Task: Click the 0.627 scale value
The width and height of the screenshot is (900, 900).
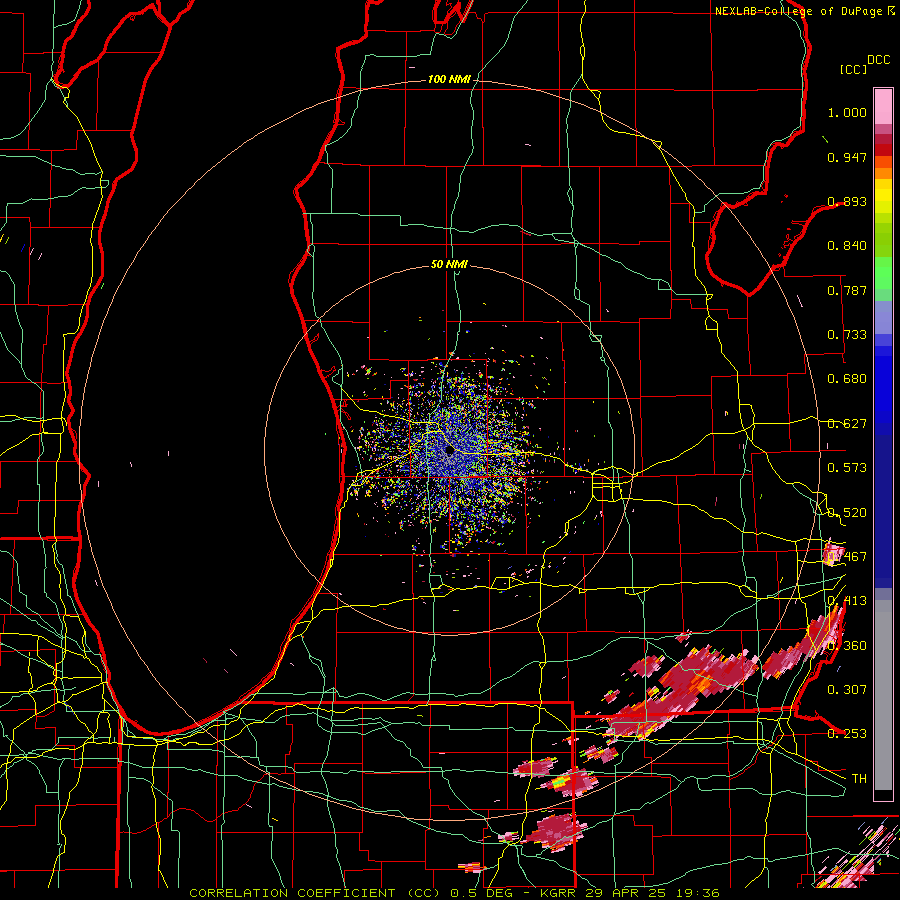Action: 847,424
